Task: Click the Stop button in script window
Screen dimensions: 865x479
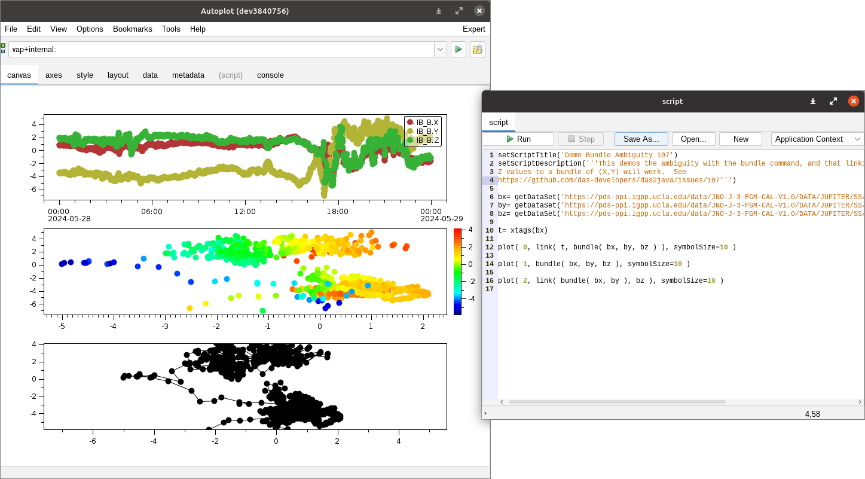Action: tap(581, 139)
